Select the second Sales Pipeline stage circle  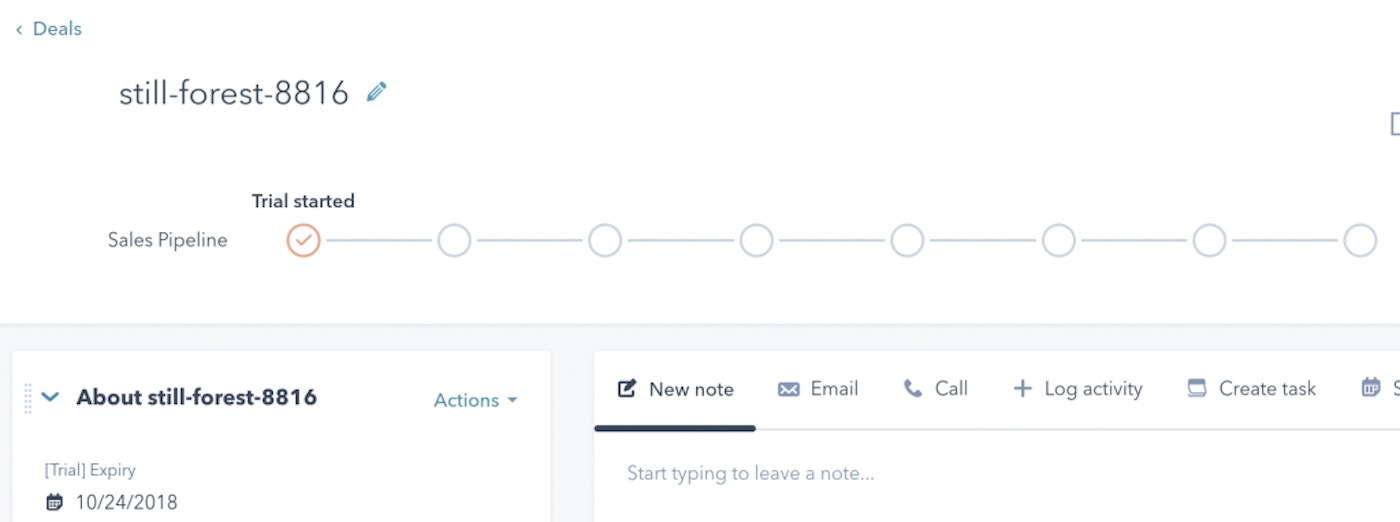[x=454, y=241]
